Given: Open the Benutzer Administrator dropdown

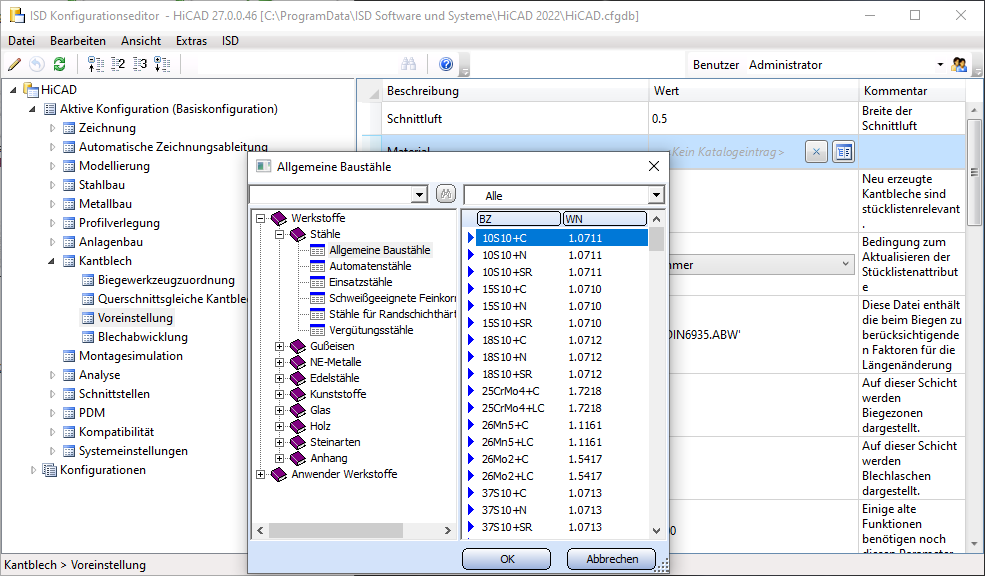Looking at the screenshot, I should (940, 65).
